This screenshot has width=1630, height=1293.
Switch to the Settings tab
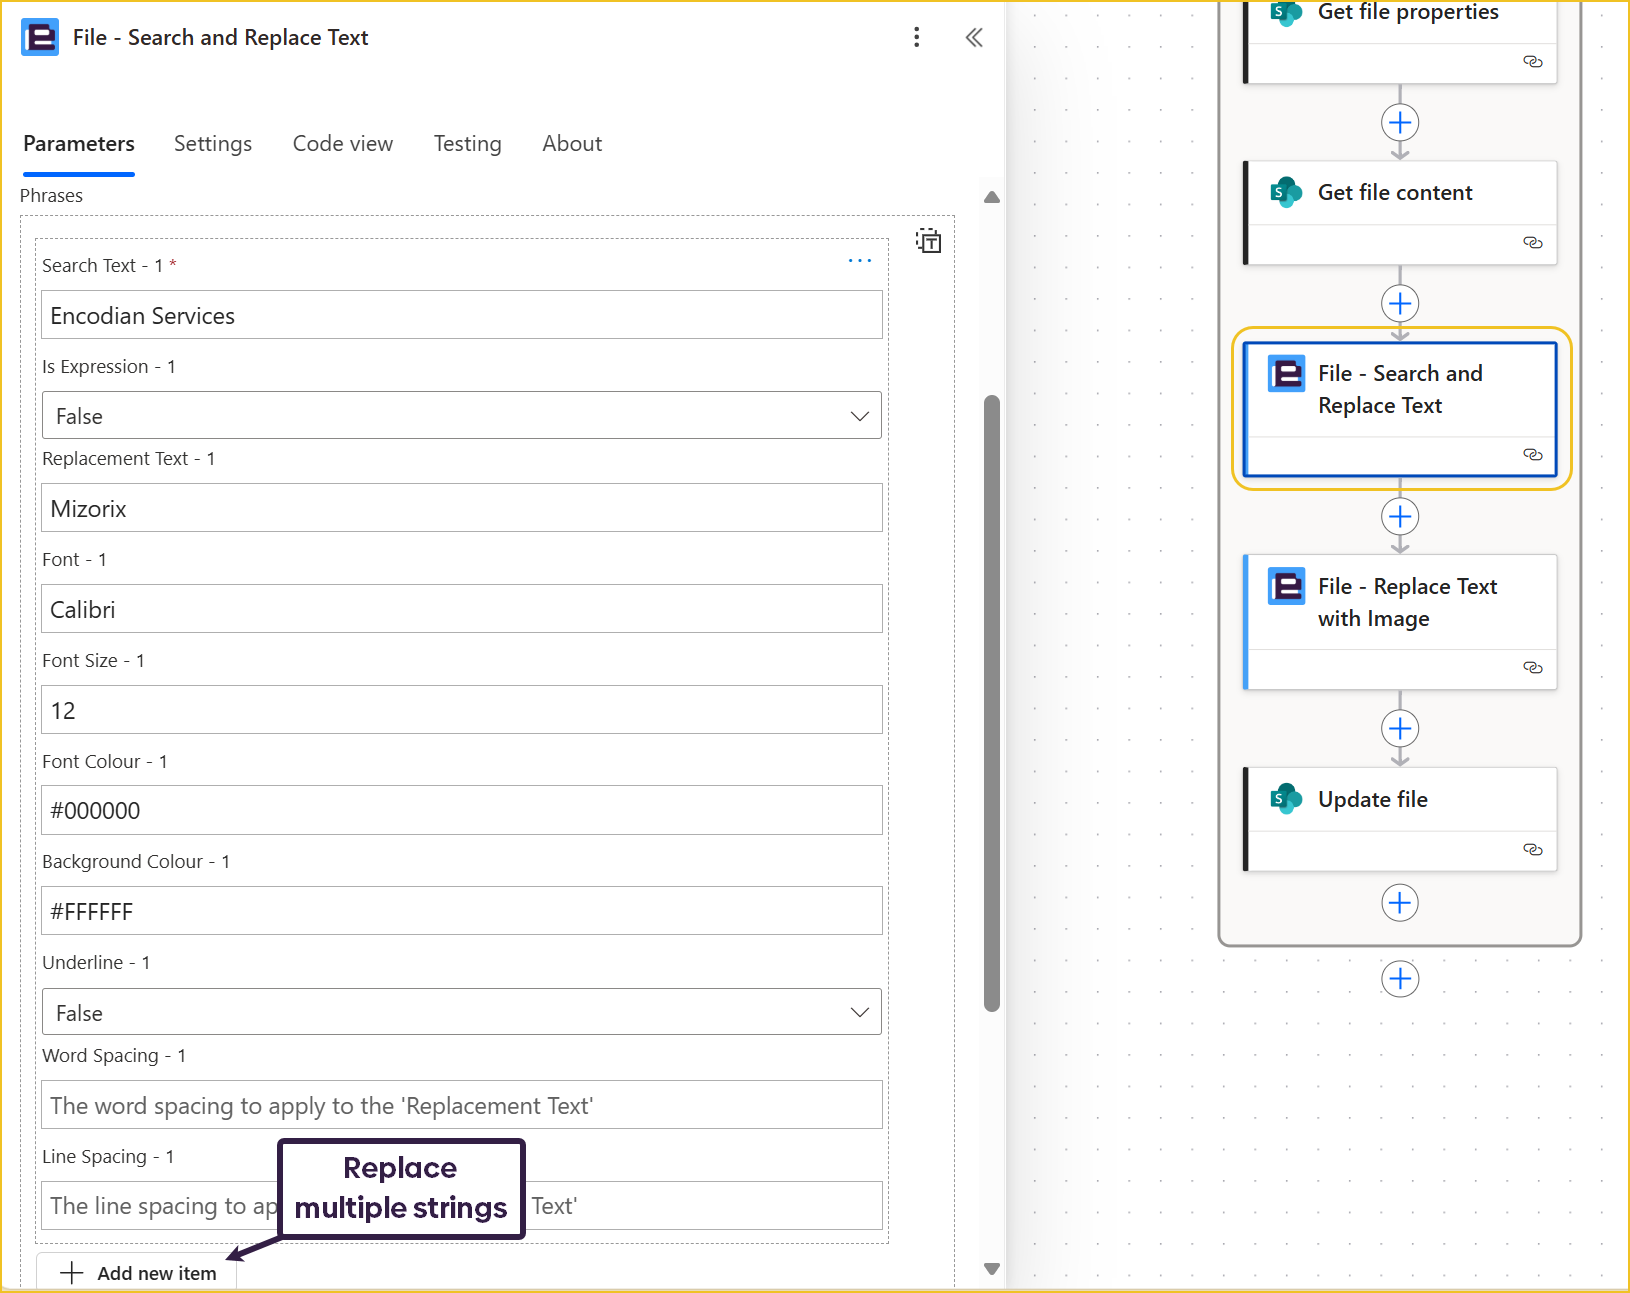[212, 144]
